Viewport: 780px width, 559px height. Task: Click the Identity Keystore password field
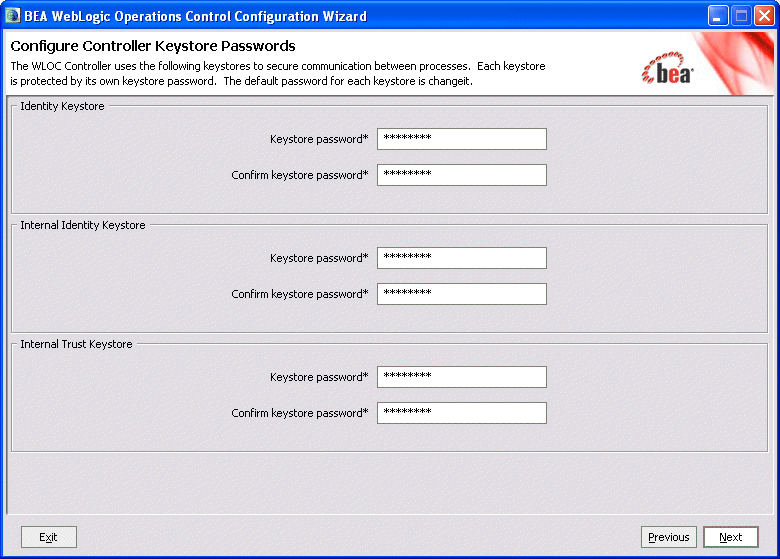pyautogui.click(x=462, y=139)
